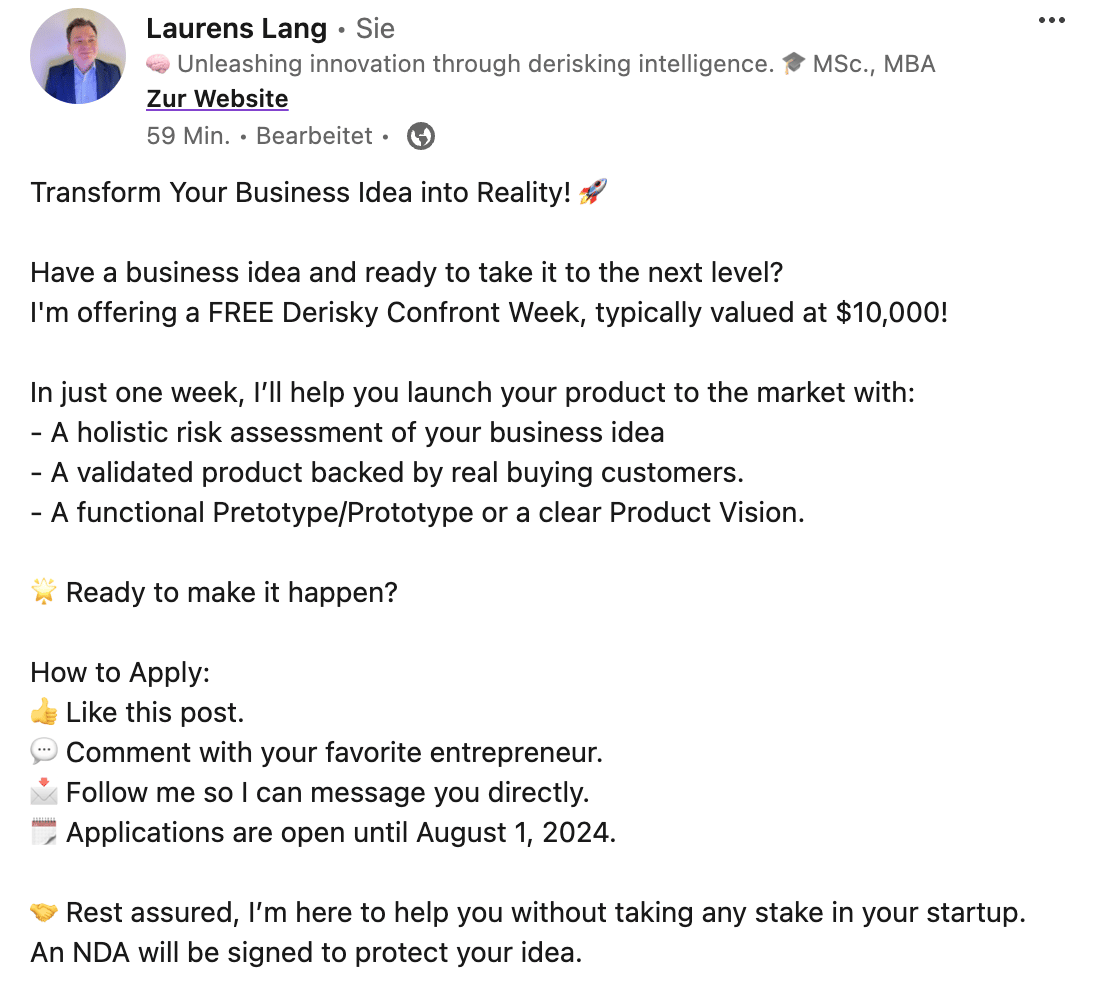The height and width of the screenshot is (988, 1104).
Task: Follow the Zur Website link
Action: [x=217, y=99]
